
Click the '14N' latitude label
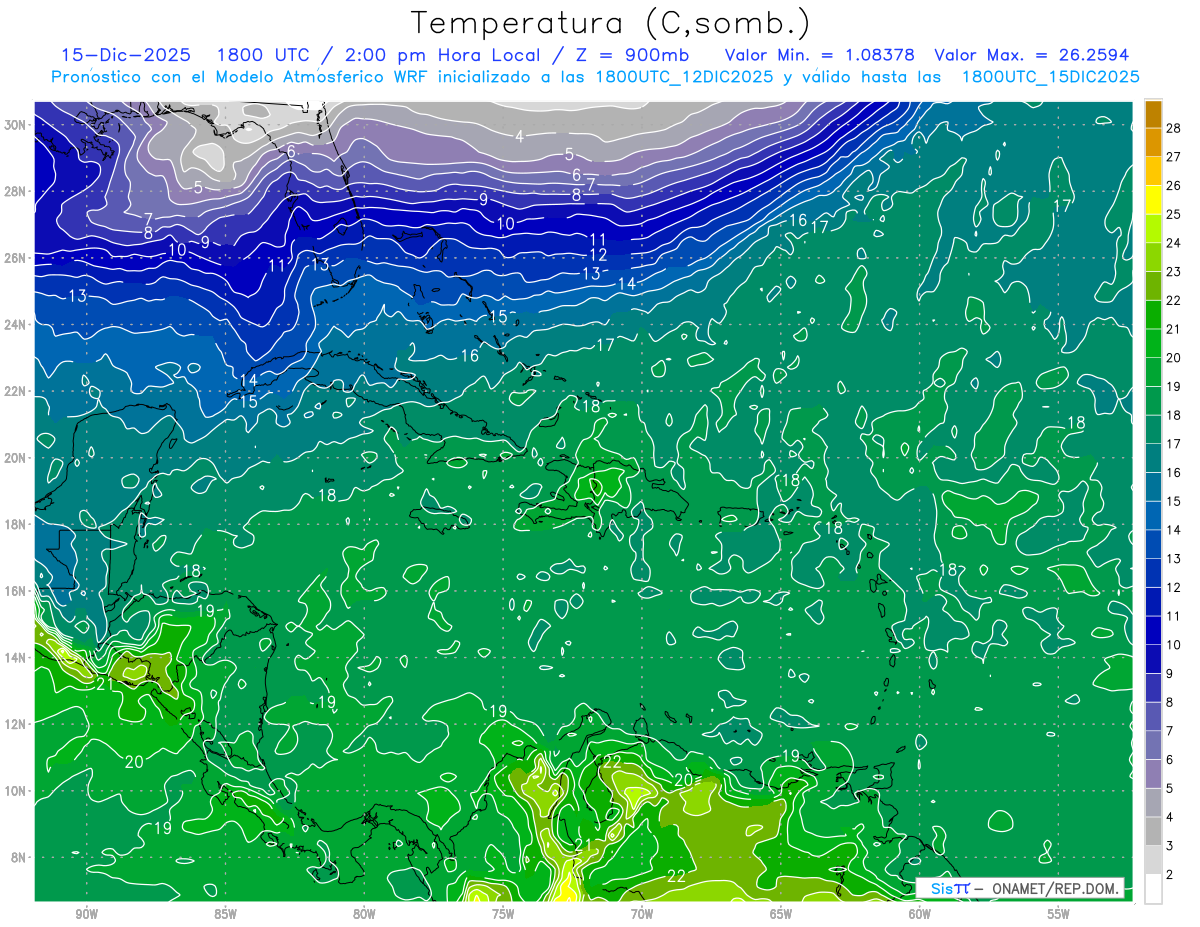(x=16, y=657)
